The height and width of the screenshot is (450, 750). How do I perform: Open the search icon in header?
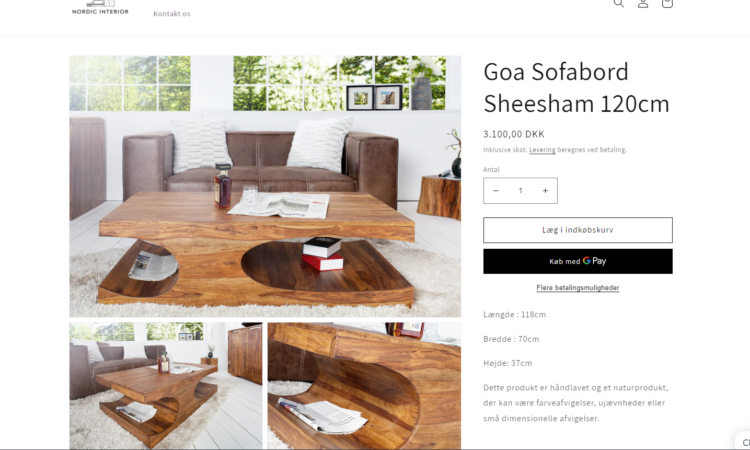(618, 3)
